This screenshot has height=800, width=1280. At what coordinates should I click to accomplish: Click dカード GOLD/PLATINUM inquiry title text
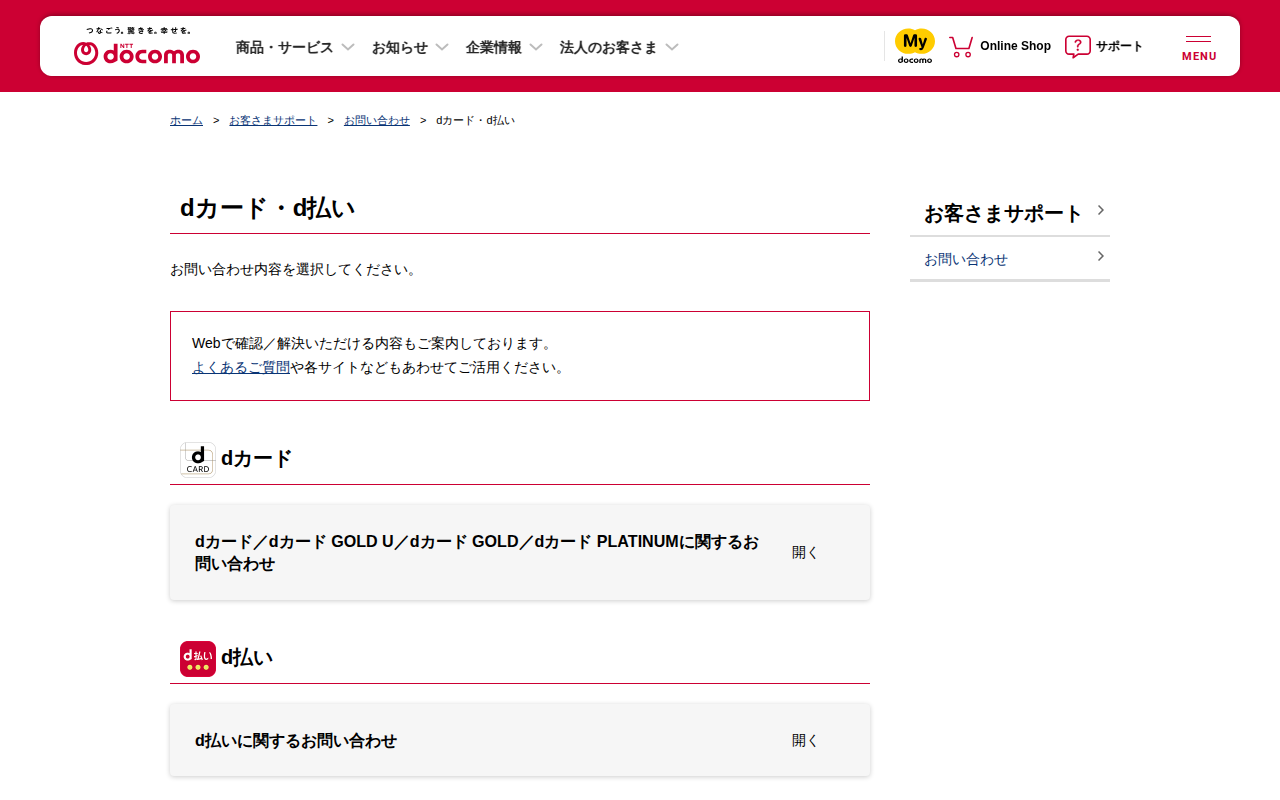[x=477, y=553]
